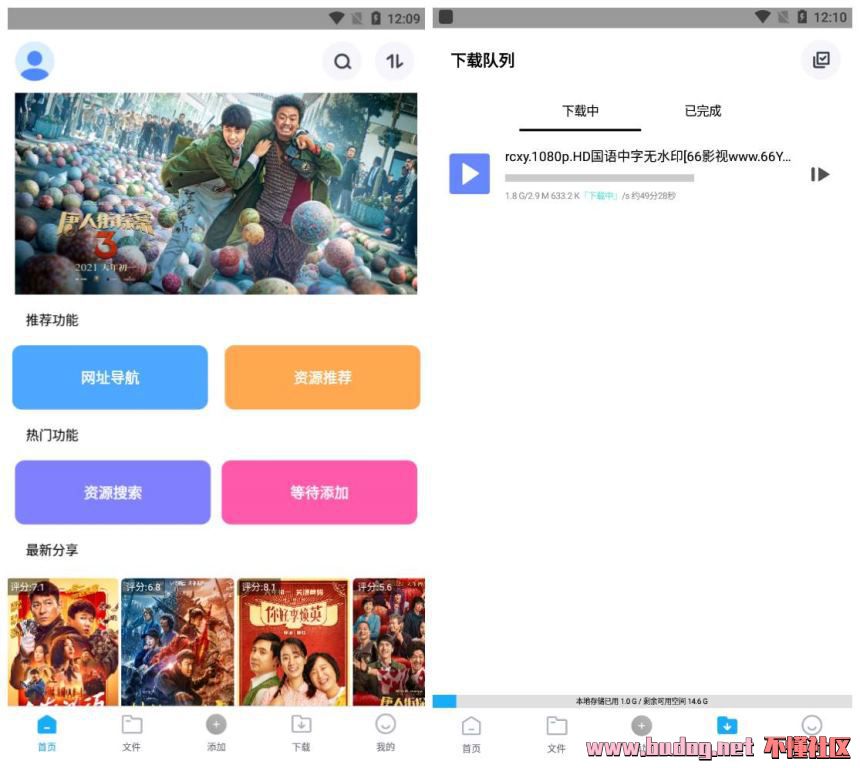
Task: Open the movie poster rated 6.8
Action: (x=178, y=641)
